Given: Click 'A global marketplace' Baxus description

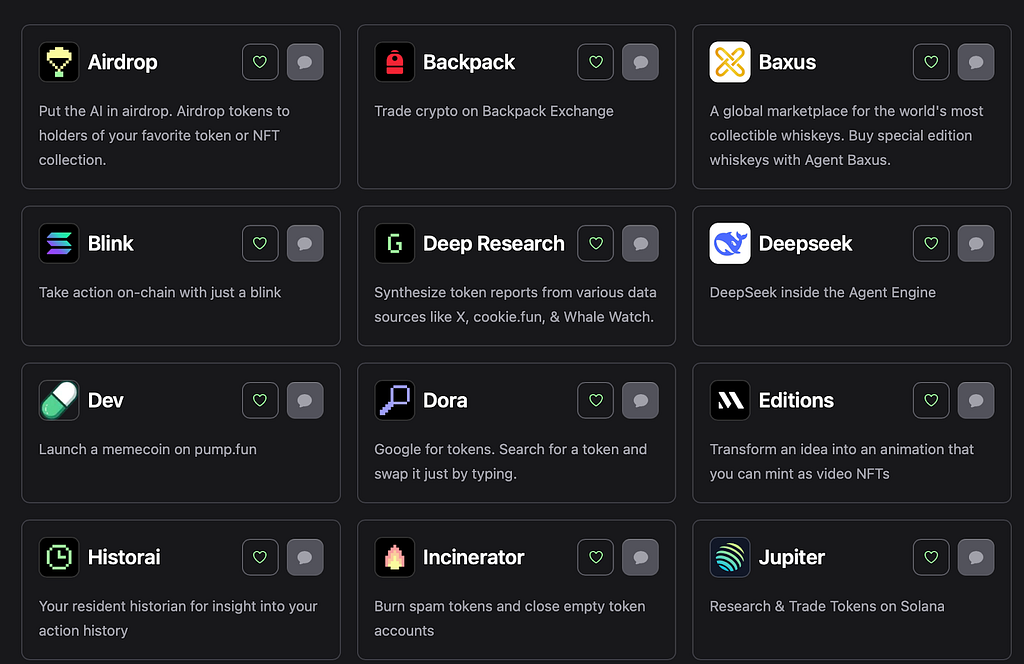Looking at the screenshot, I should [x=846, y=135].
